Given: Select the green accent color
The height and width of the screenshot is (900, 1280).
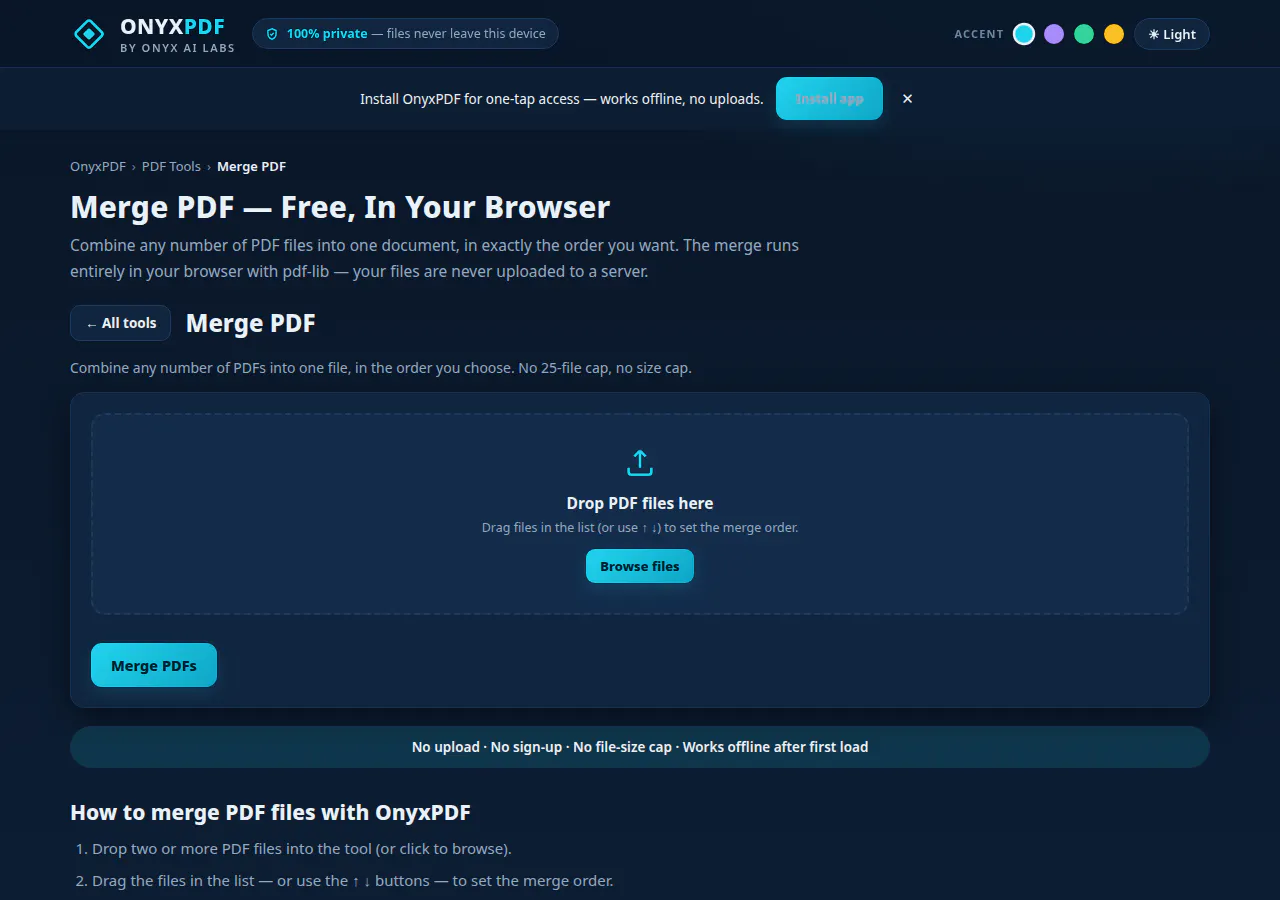Looking at the screenshot, I should (1084, 34).
